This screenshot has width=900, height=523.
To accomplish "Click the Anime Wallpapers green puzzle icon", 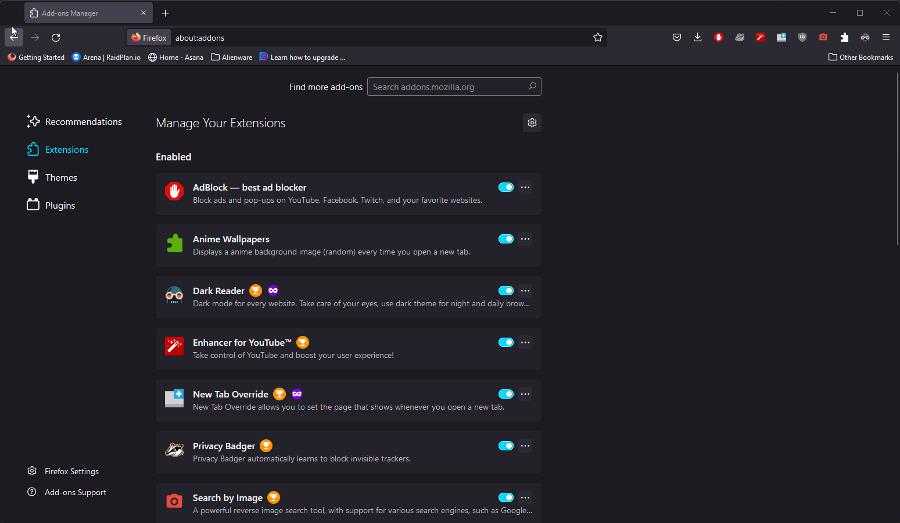I will click(x=174, y=243).
